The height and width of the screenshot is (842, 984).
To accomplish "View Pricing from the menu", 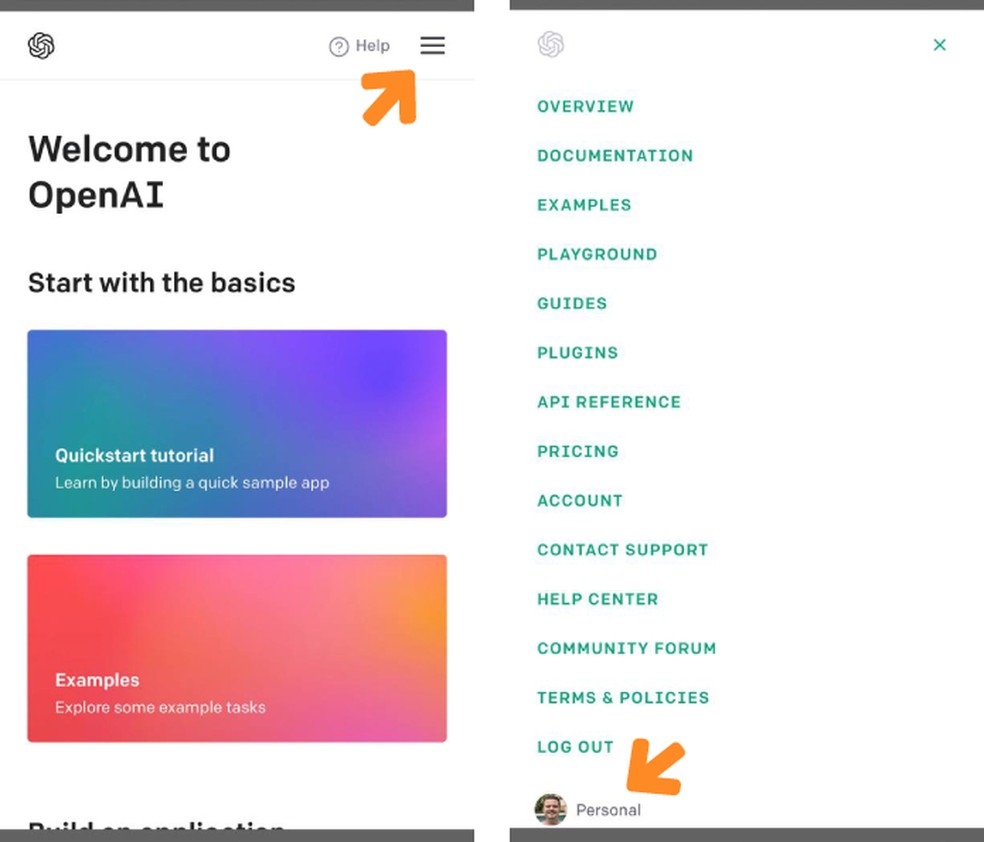I will [x=578, y=451].
